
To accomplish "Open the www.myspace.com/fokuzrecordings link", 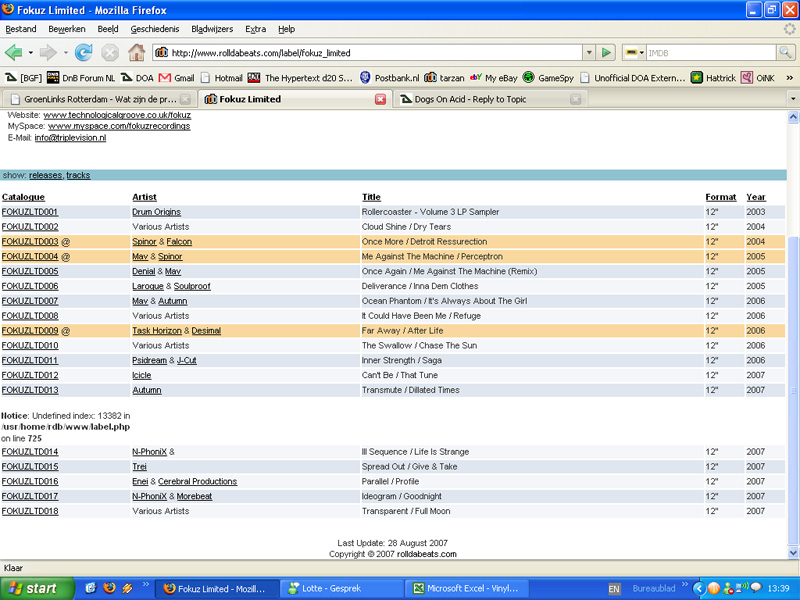I will [119, 126].
